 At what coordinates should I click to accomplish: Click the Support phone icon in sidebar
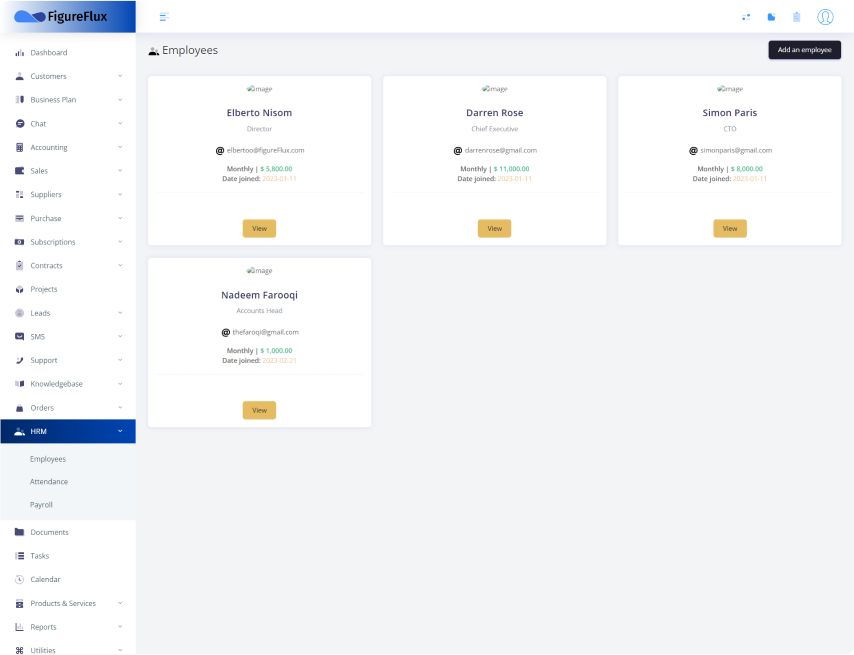tap(19, 360)
